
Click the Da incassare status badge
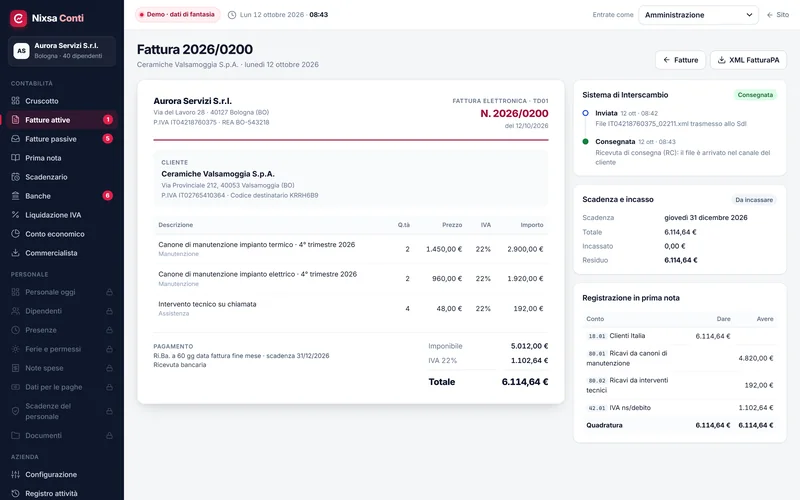(x=754, y=200)
